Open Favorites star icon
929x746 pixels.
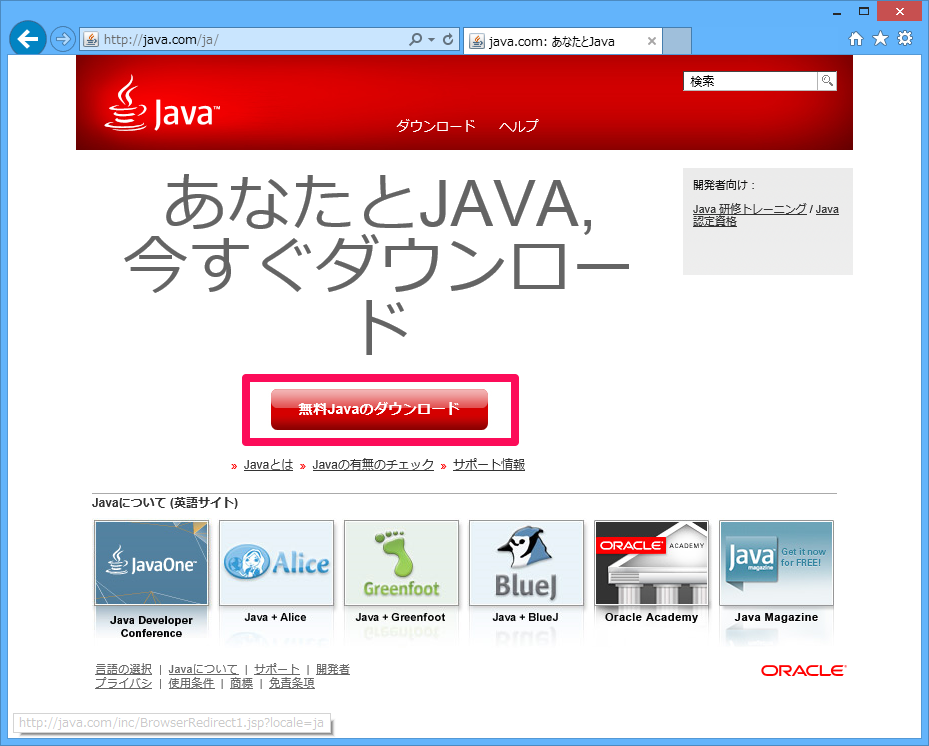click(880, 39)
